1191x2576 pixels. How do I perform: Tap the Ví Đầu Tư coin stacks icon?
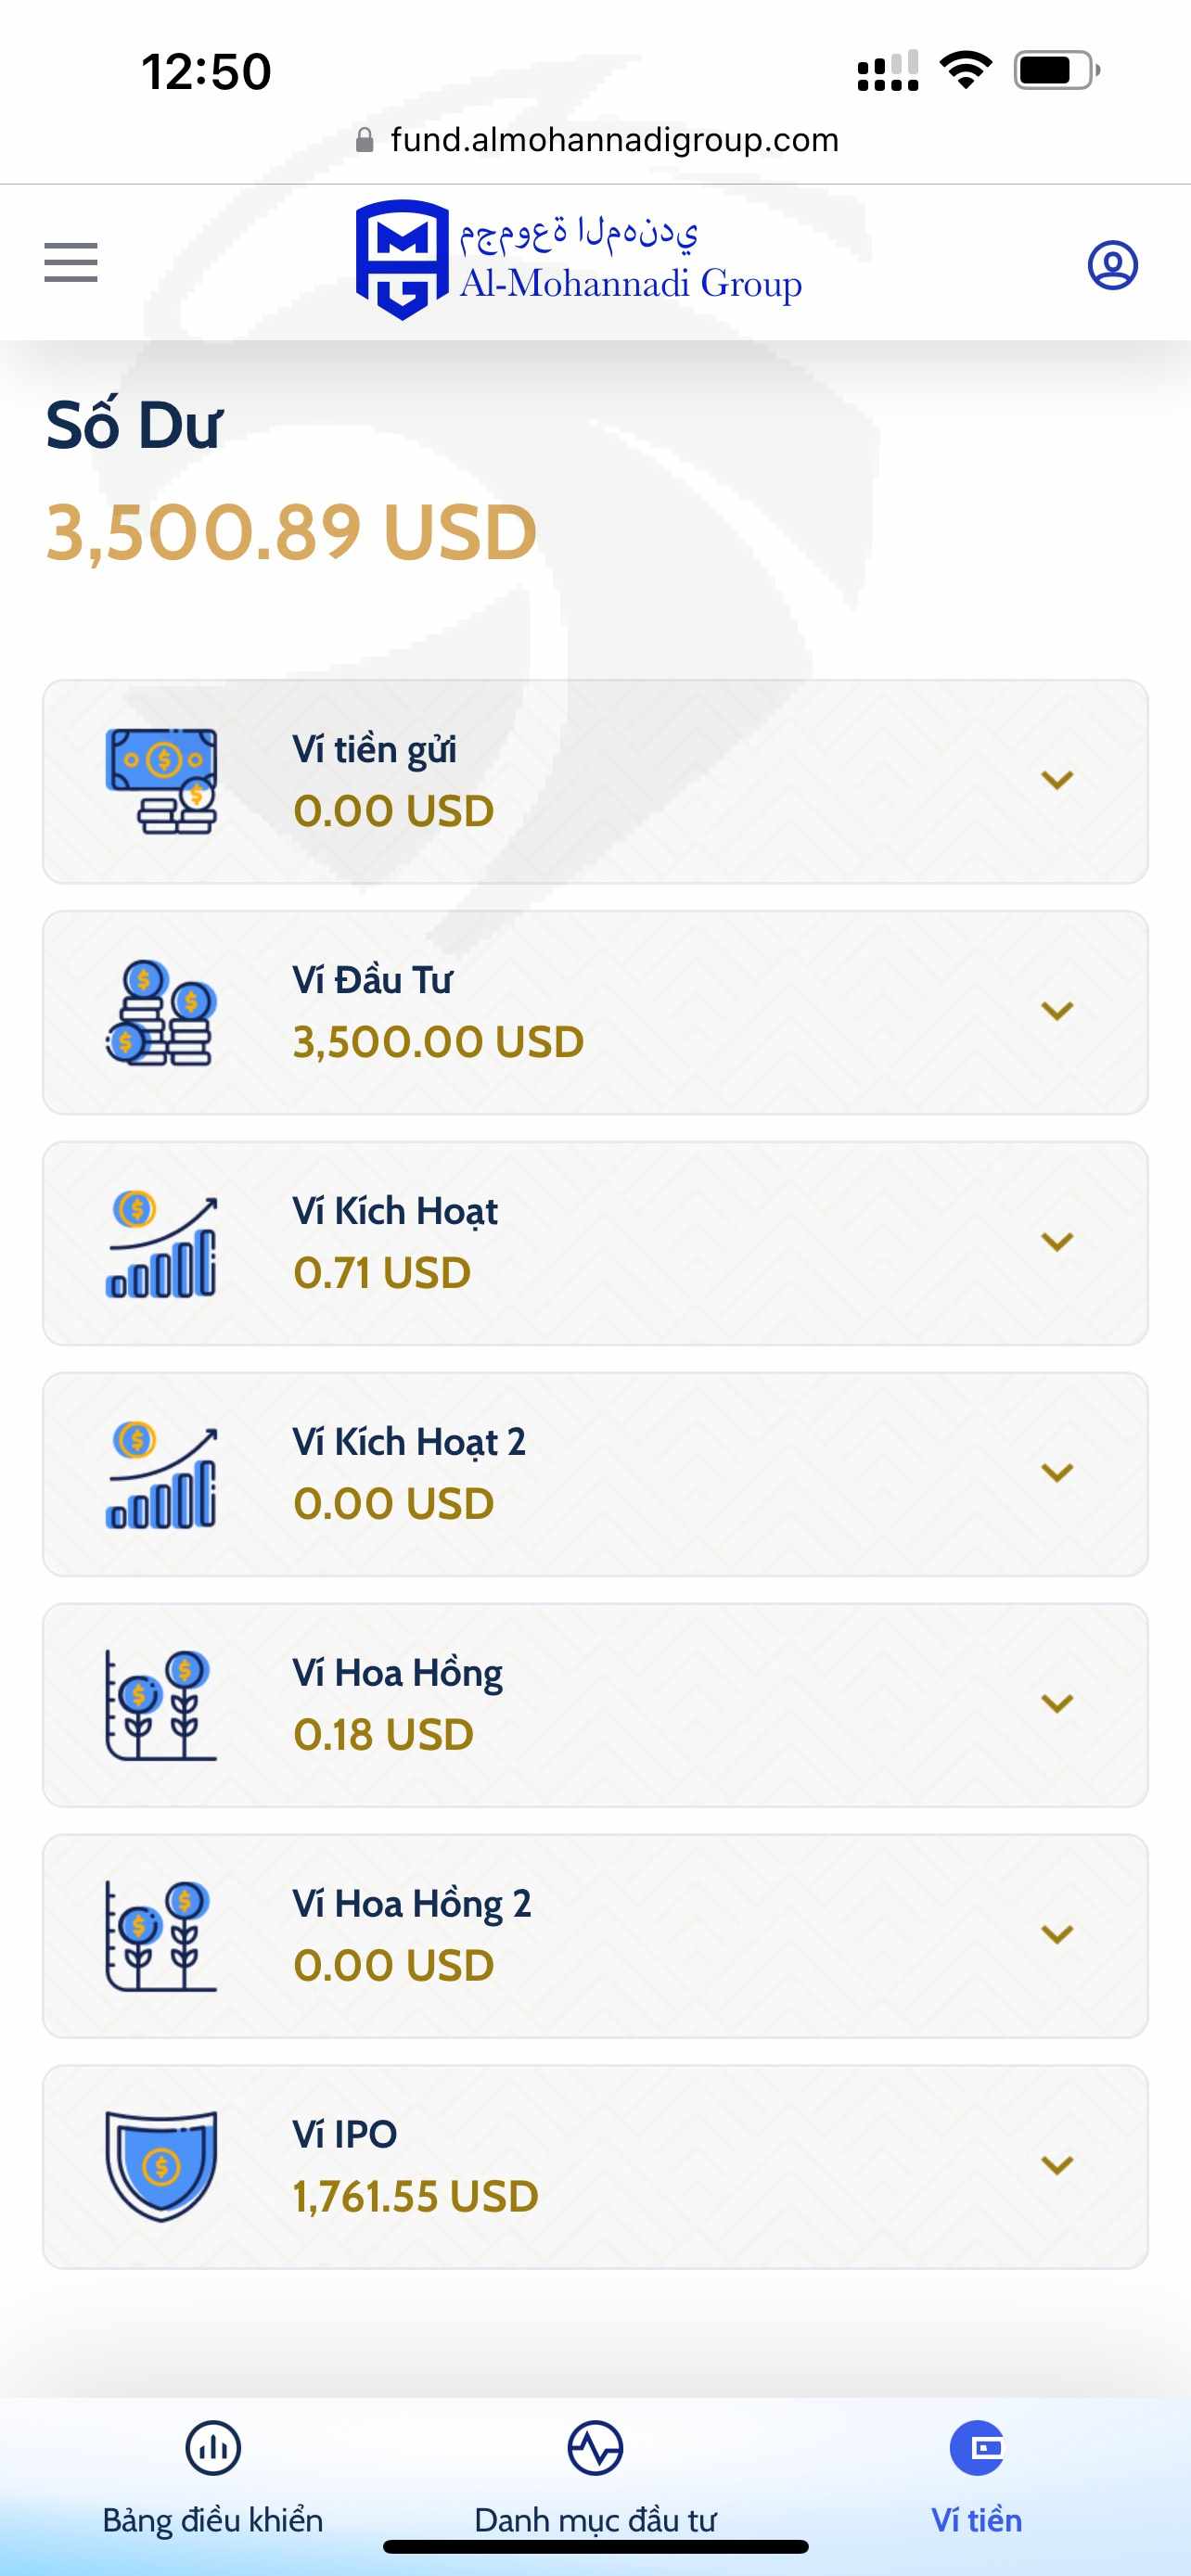(x=161, y=1012)
